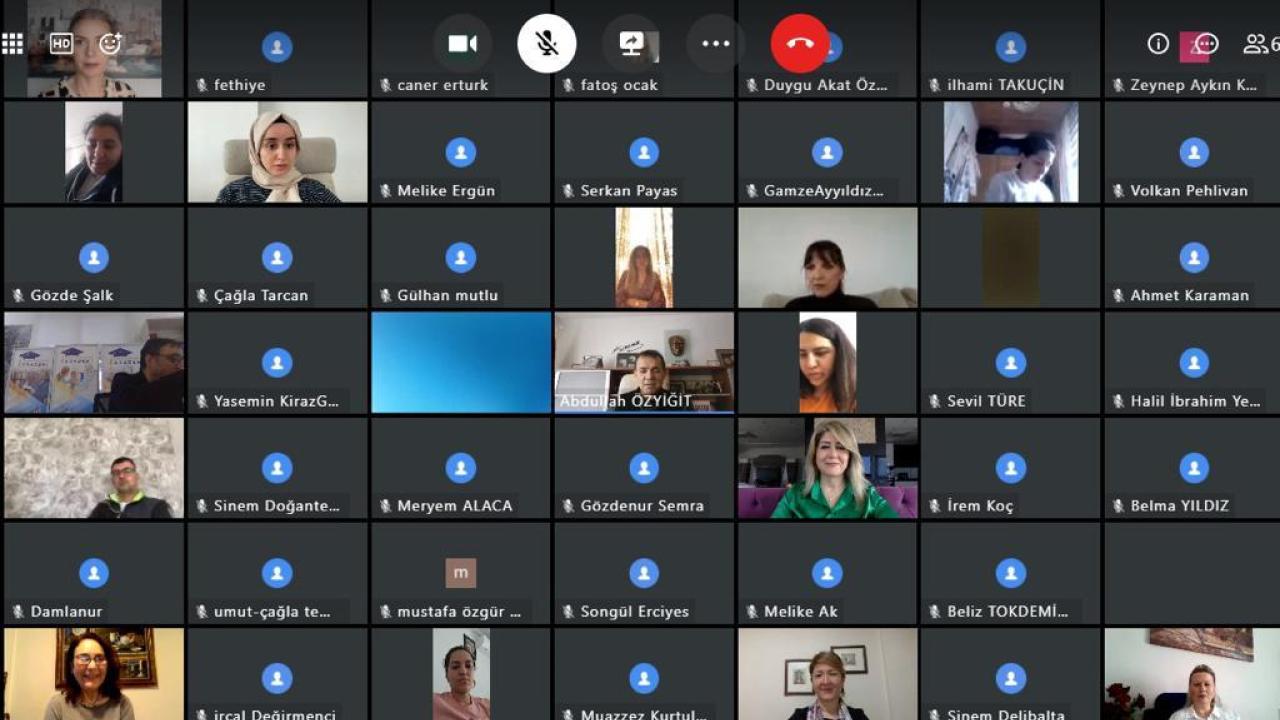Select Abdullah ÖZYİĞİT's video tile
This screenshot has height=720, width=1280.
[x=644, y=362]
